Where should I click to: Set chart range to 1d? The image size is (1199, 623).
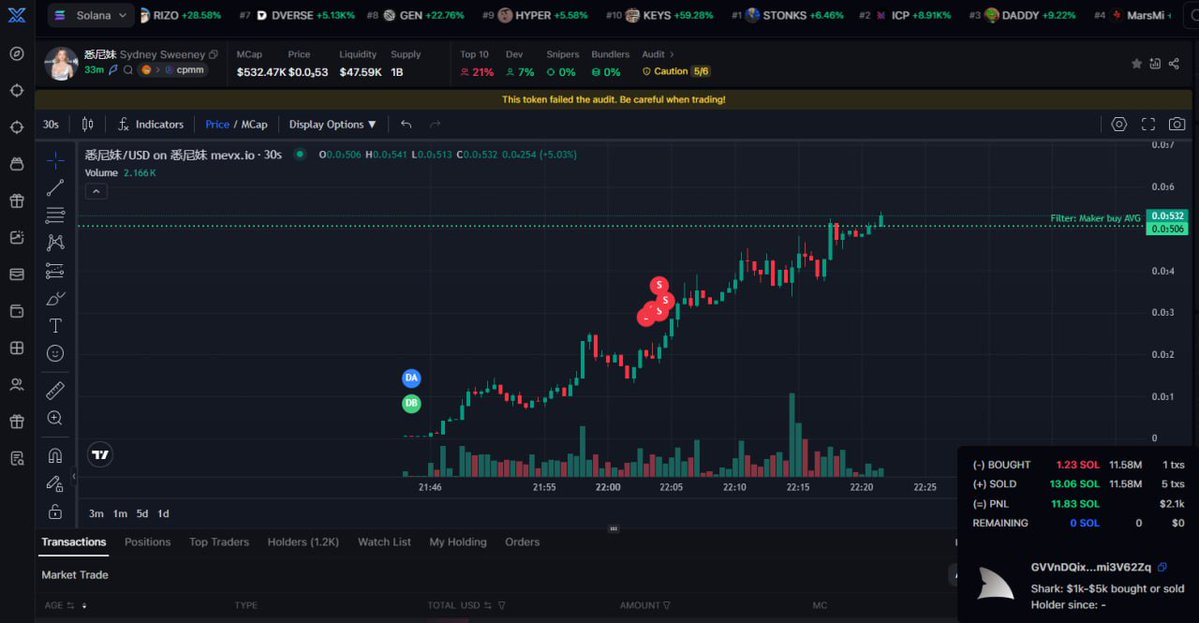click(163, 514)
